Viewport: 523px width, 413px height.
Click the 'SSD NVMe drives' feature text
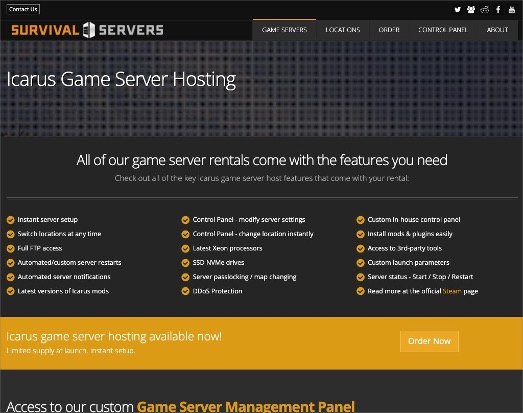pos(218,263)
